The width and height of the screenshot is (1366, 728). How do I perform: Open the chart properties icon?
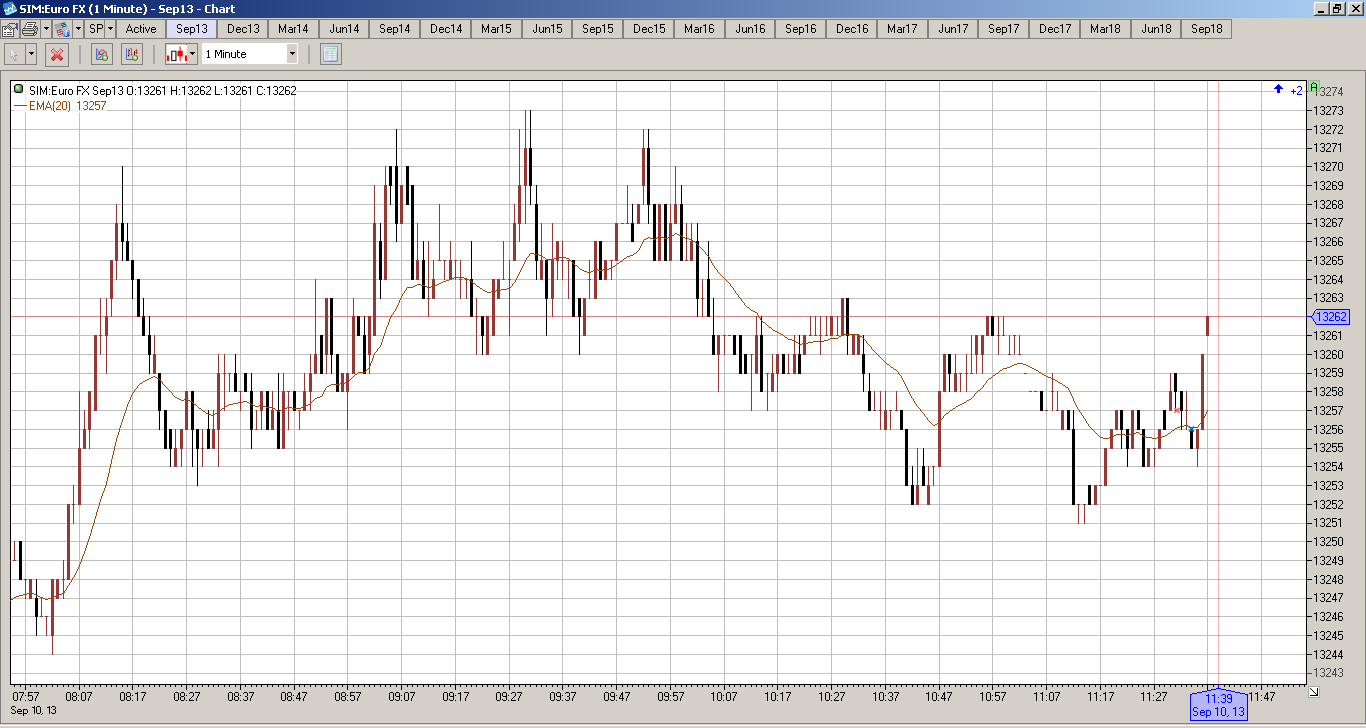tap(10, 29)
